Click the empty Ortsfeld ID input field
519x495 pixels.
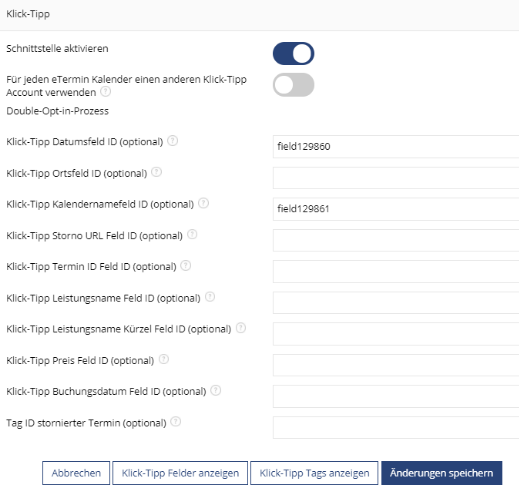click(x=396, y=178)
